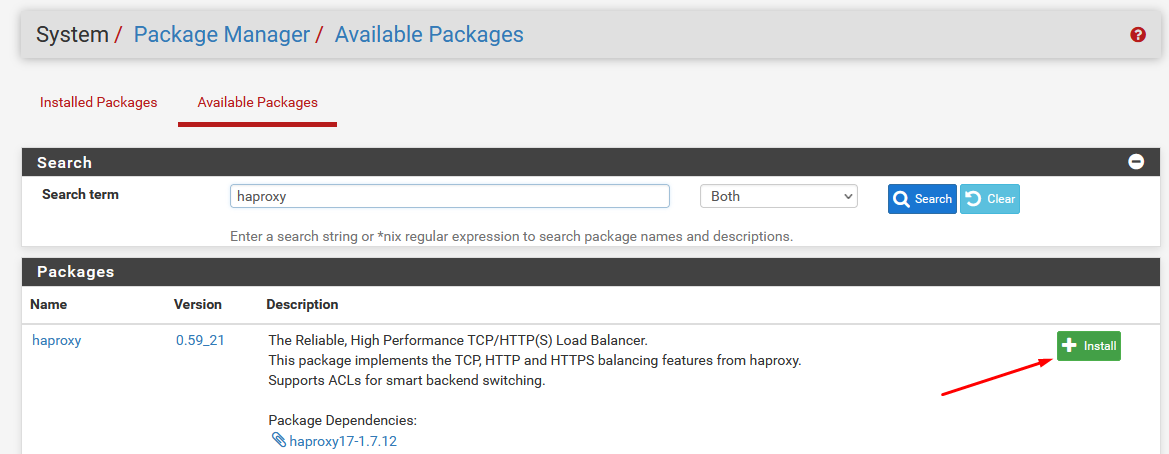Install the haproxy package
Viewport: 1169px width, 454px height.
(1088, 346)
